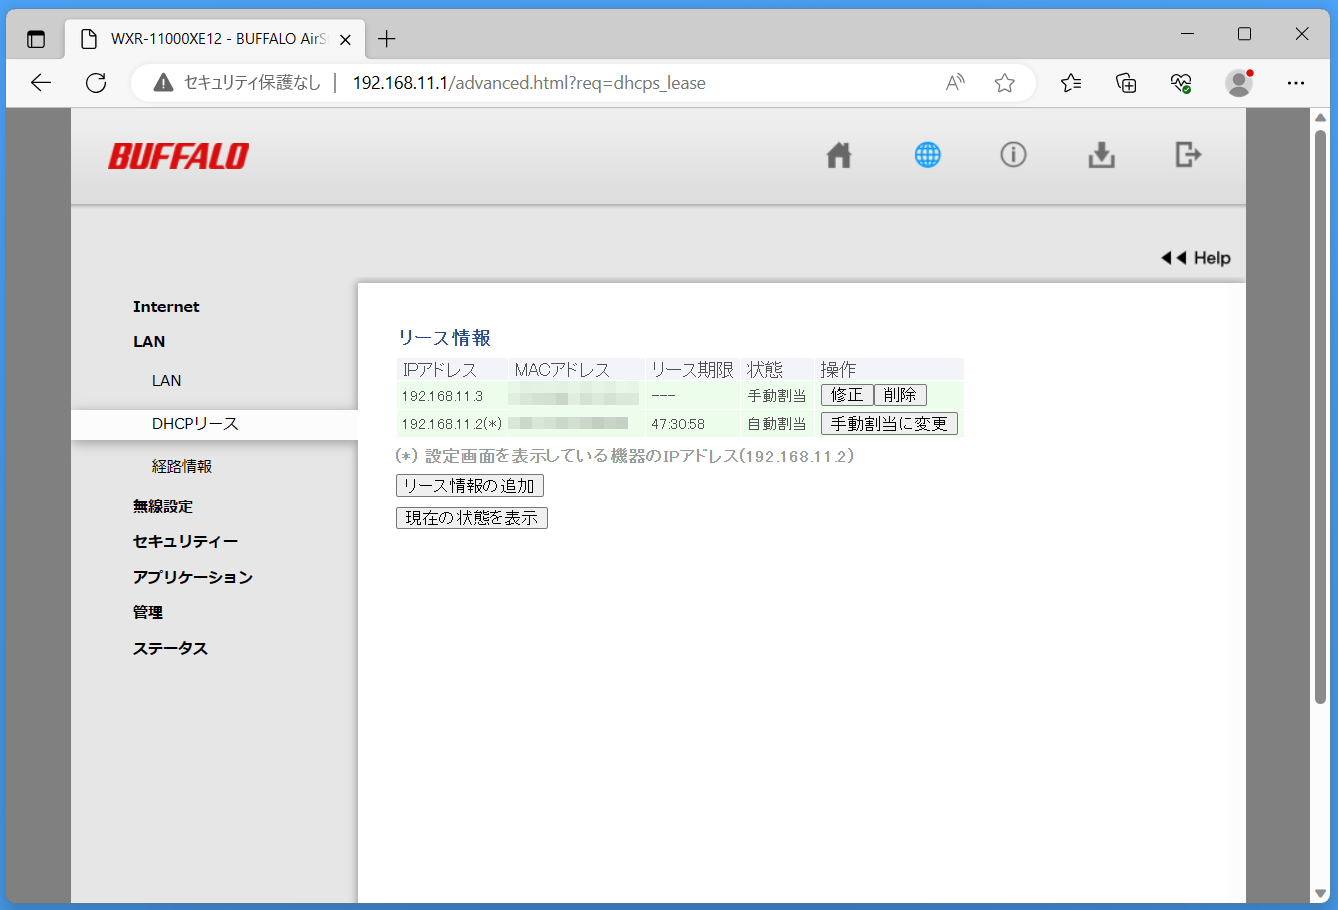This screenshot has height=910, width=1338.
Task: Open the Internet menu
Action: point(166,307)
